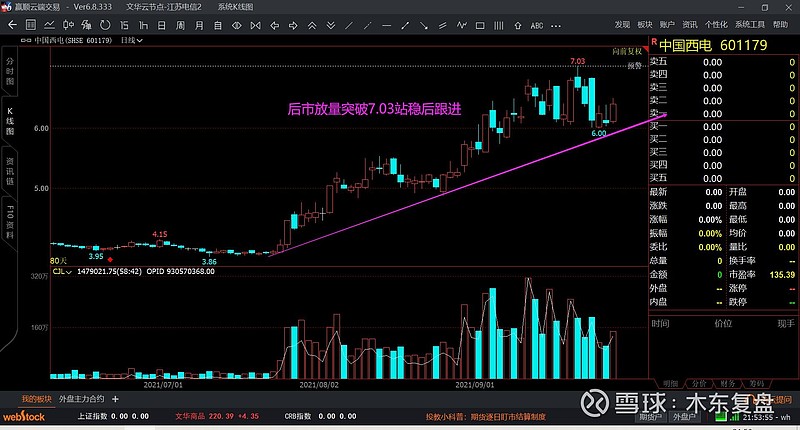This screenshot has height=430, width=800.
Task: Click the 预警 alert label
Action: click(x=635, y=66)
